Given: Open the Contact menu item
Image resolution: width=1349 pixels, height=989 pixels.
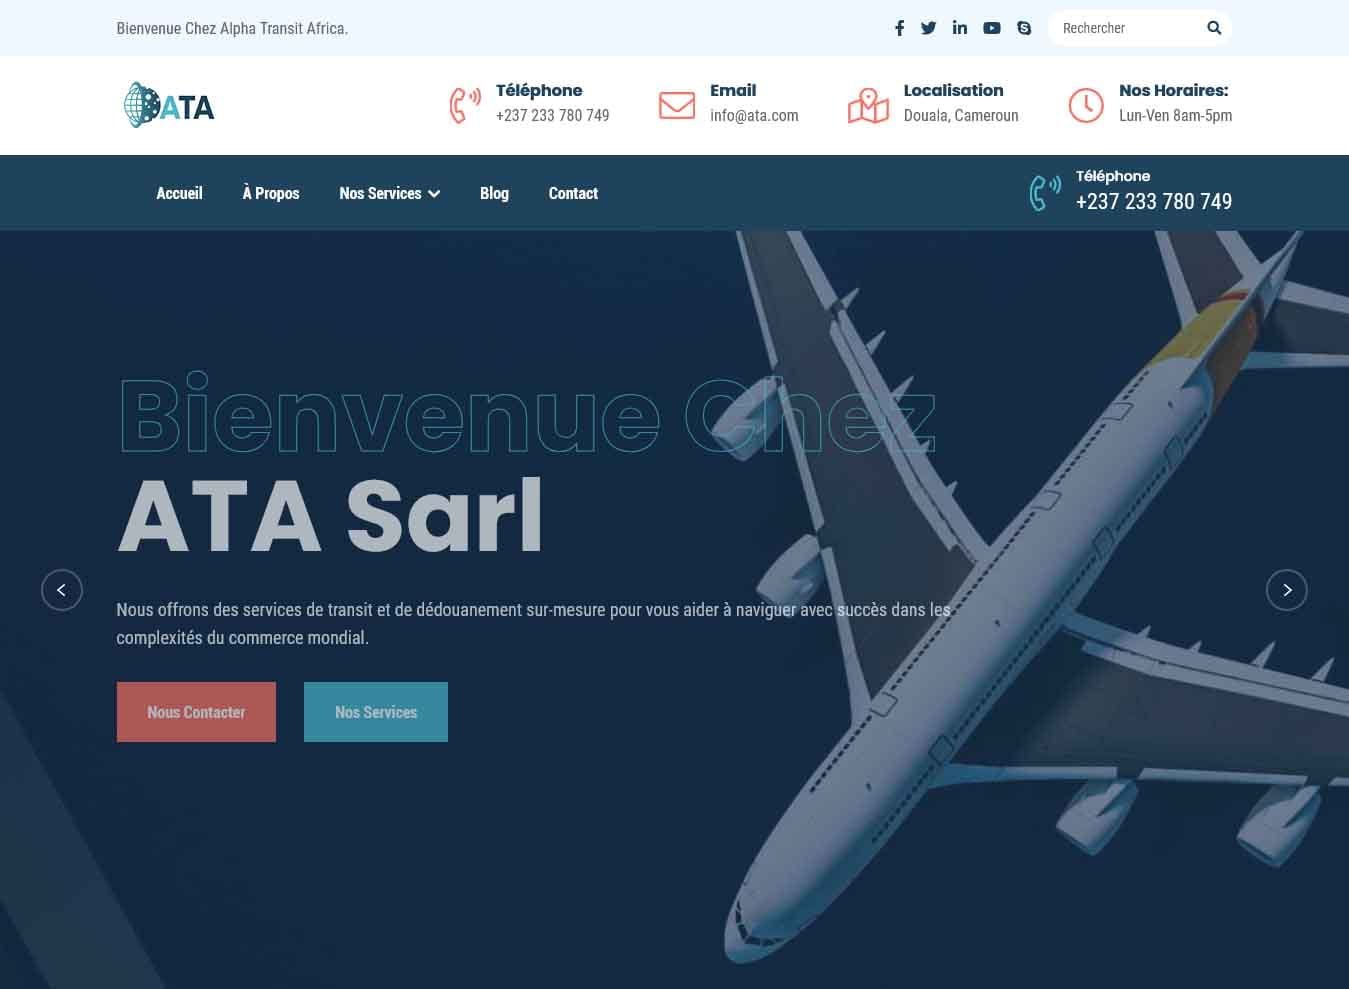Looking at the screenshot, I should point(573,193).
